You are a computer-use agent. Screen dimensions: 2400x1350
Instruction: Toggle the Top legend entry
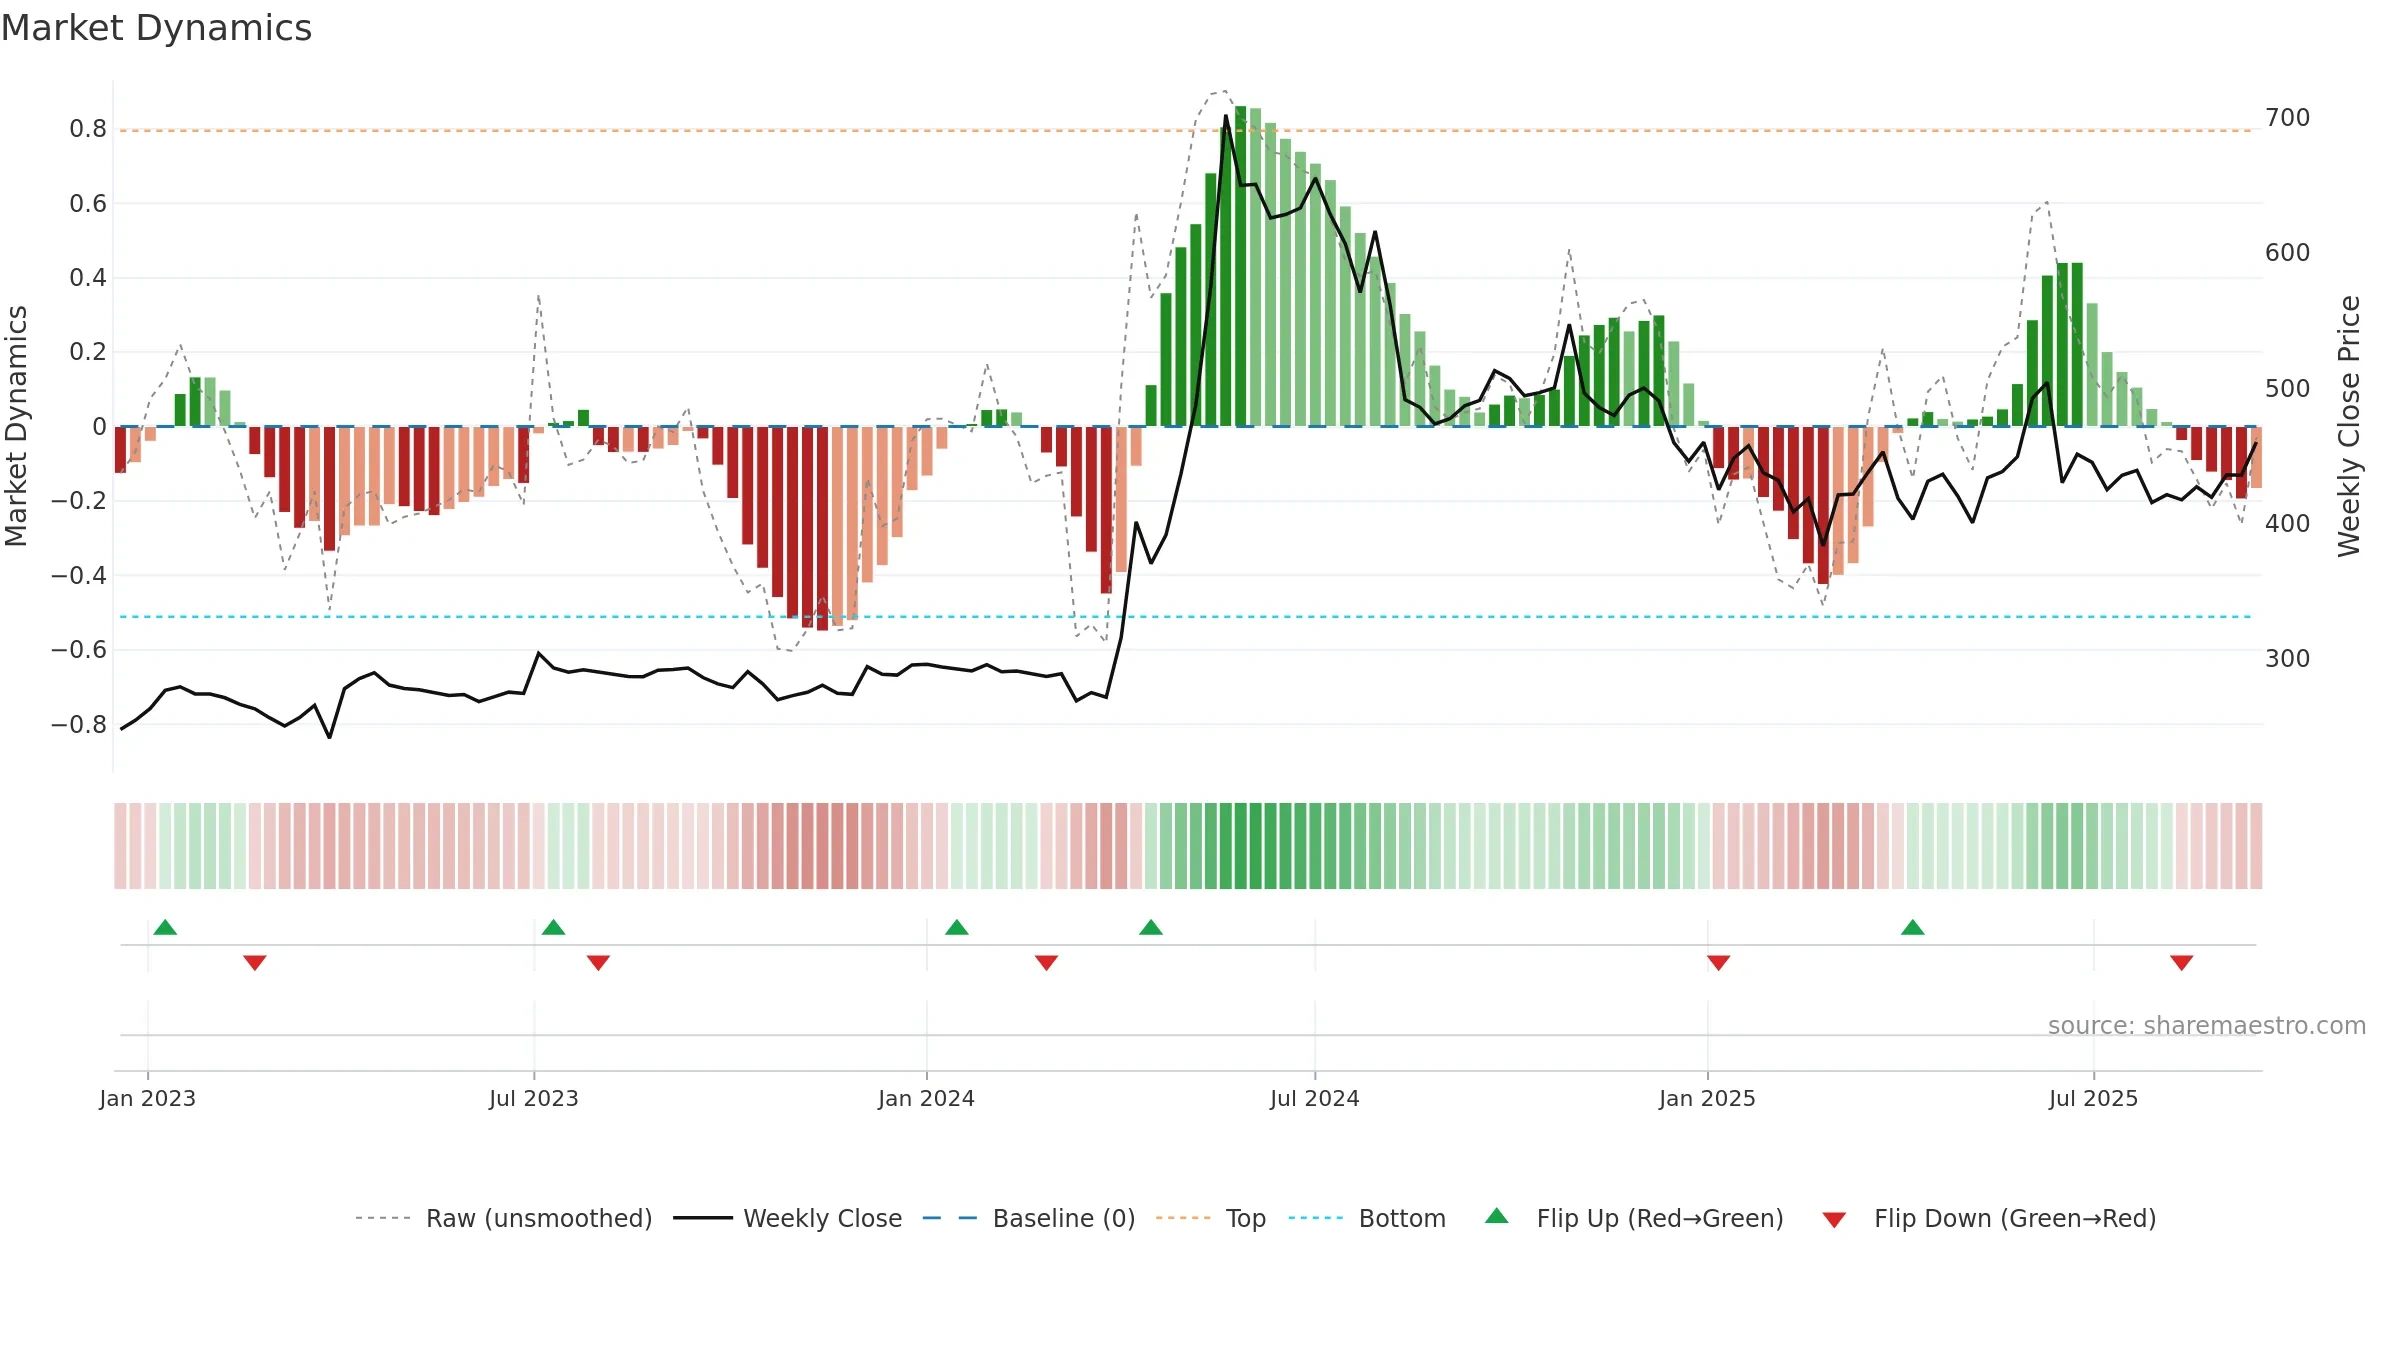coord(1211,1219)
